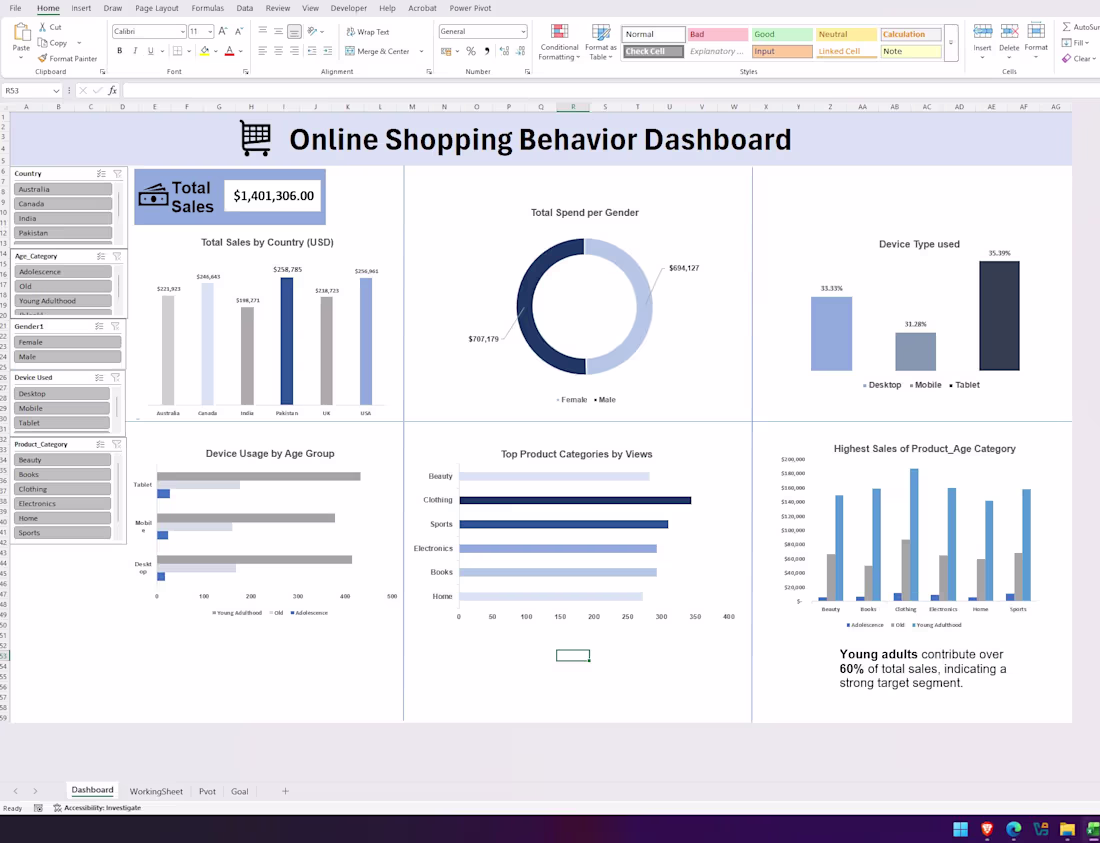The image size is (1100, 843).
Task: Click the Cut scissors icon
Action: pos(43,27)
